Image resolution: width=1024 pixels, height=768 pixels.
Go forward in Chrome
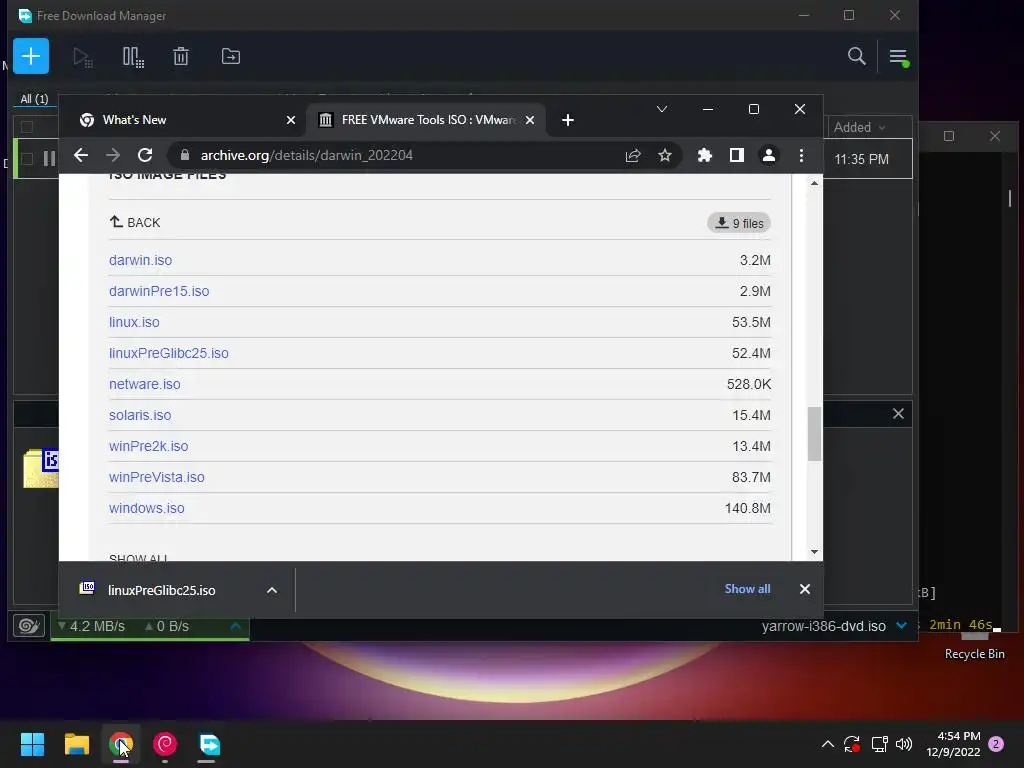pos(113,155)
